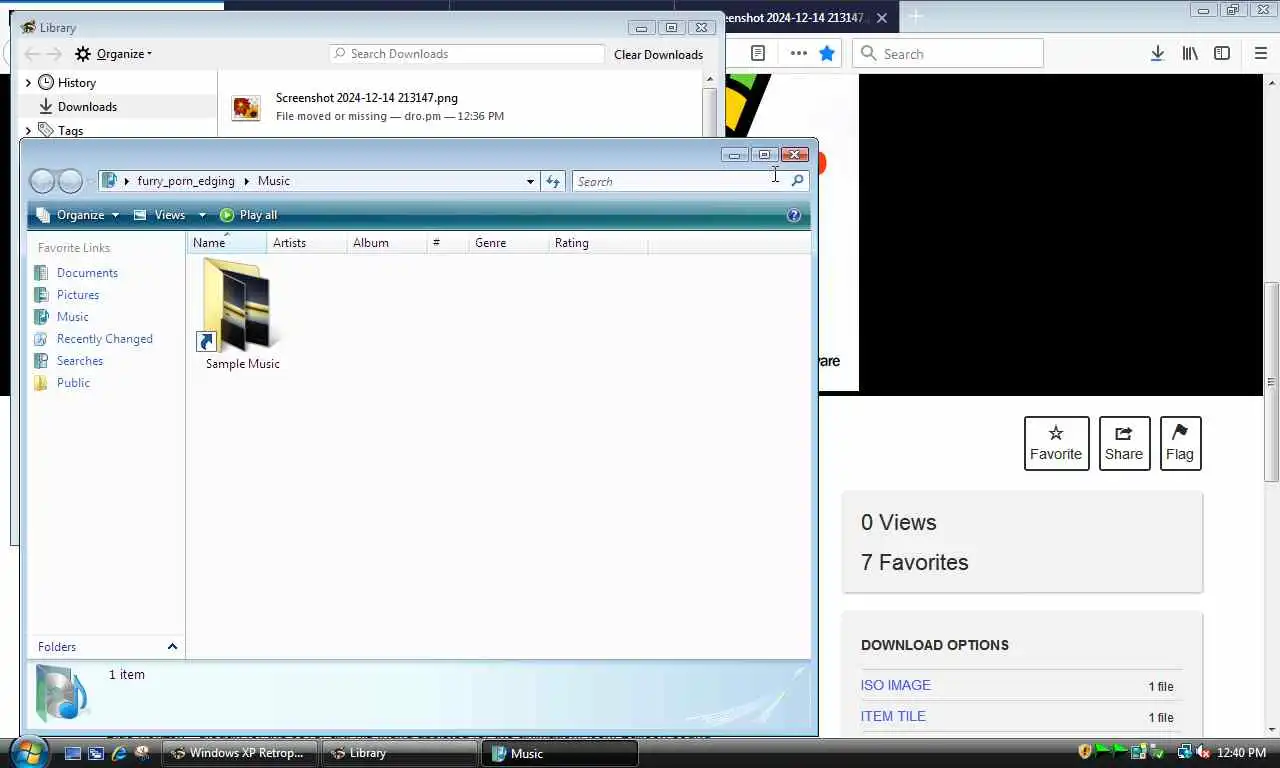Click the Library window vertical scrollbar
1280x768 pixels.
tap(710, 105)
